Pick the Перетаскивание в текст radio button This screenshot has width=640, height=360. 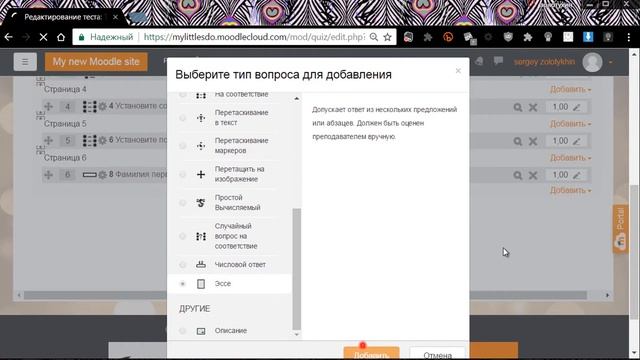[182, 118]
